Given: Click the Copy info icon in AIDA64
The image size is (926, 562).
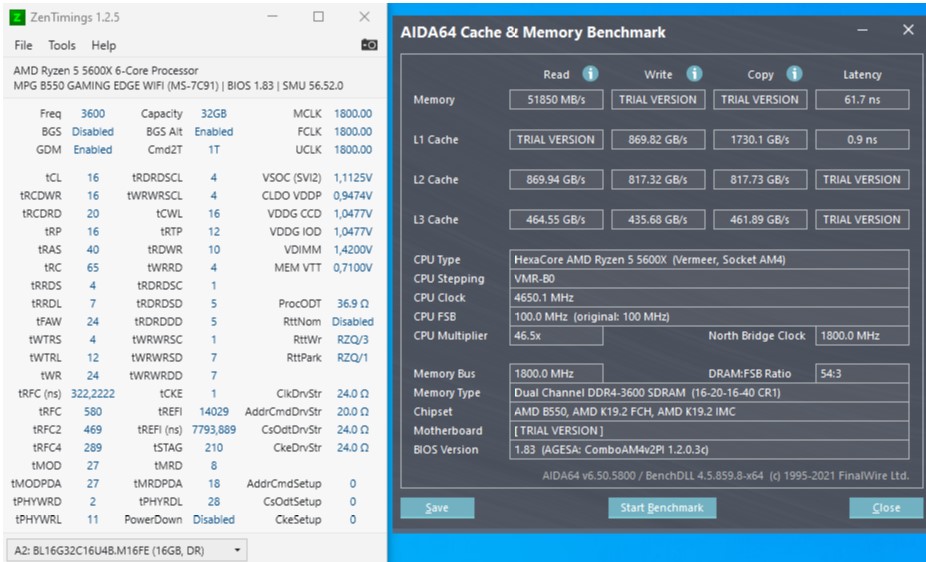Looking at the screenshot, I should (x=794, y=74).
